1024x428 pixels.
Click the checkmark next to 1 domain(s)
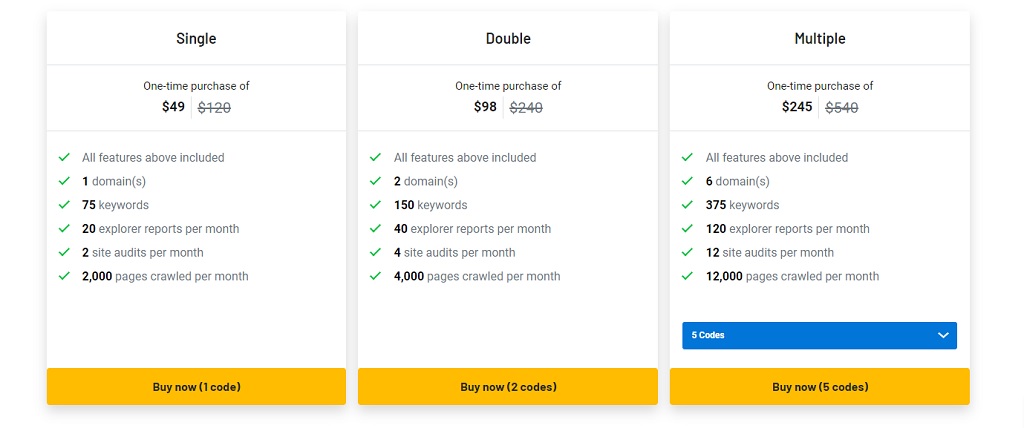point(64,181)
